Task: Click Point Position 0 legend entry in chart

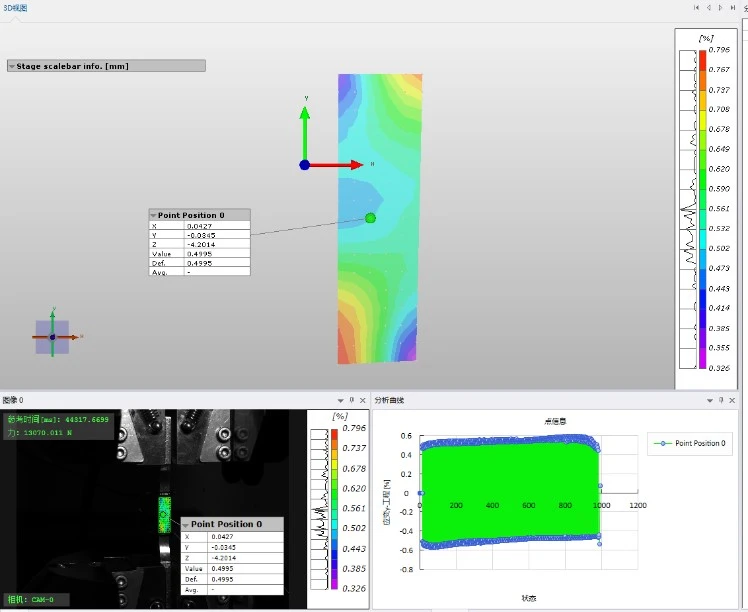Action: coord(692,443)
